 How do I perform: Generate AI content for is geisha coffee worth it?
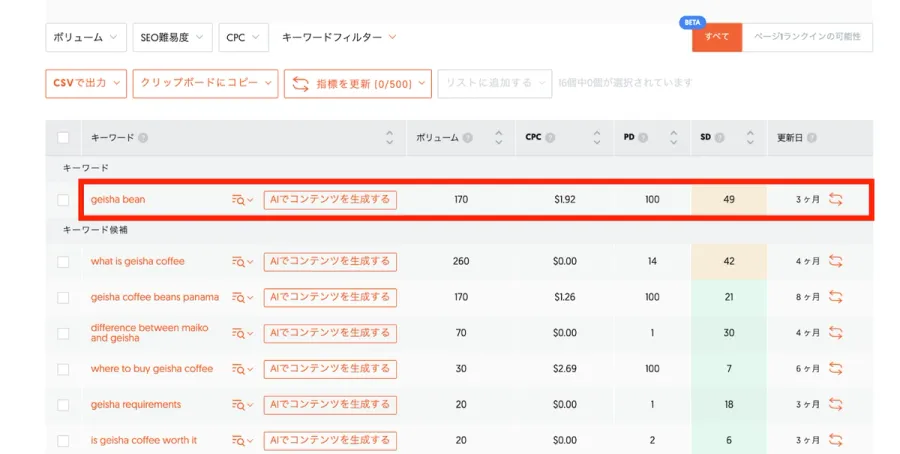coord(330,441)
